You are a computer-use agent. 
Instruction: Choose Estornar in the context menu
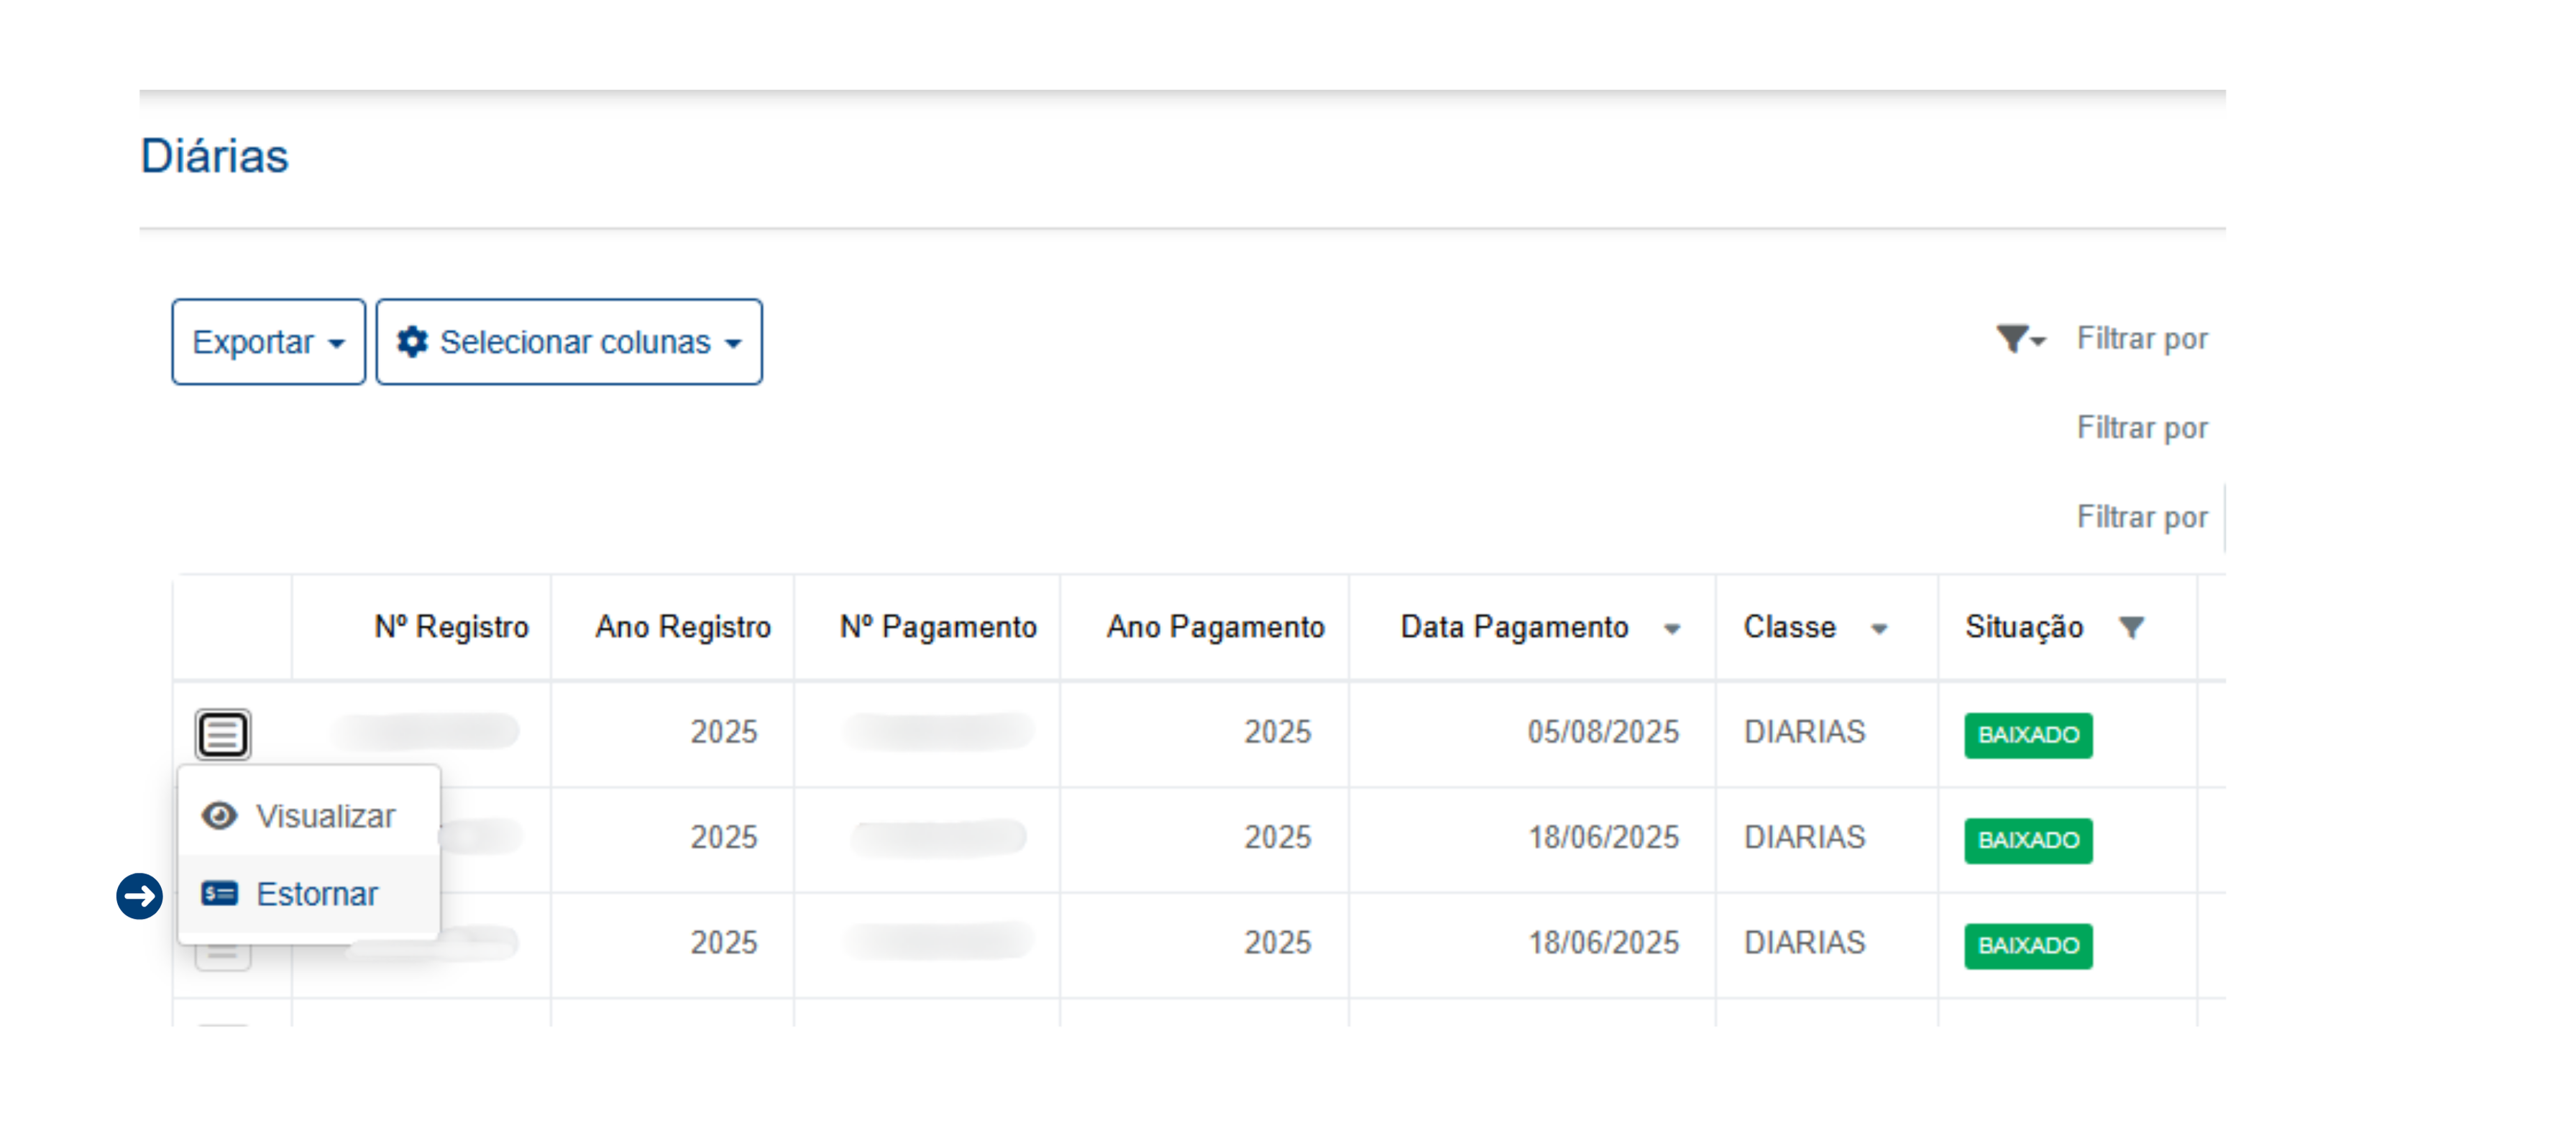[x=316, y=894]
